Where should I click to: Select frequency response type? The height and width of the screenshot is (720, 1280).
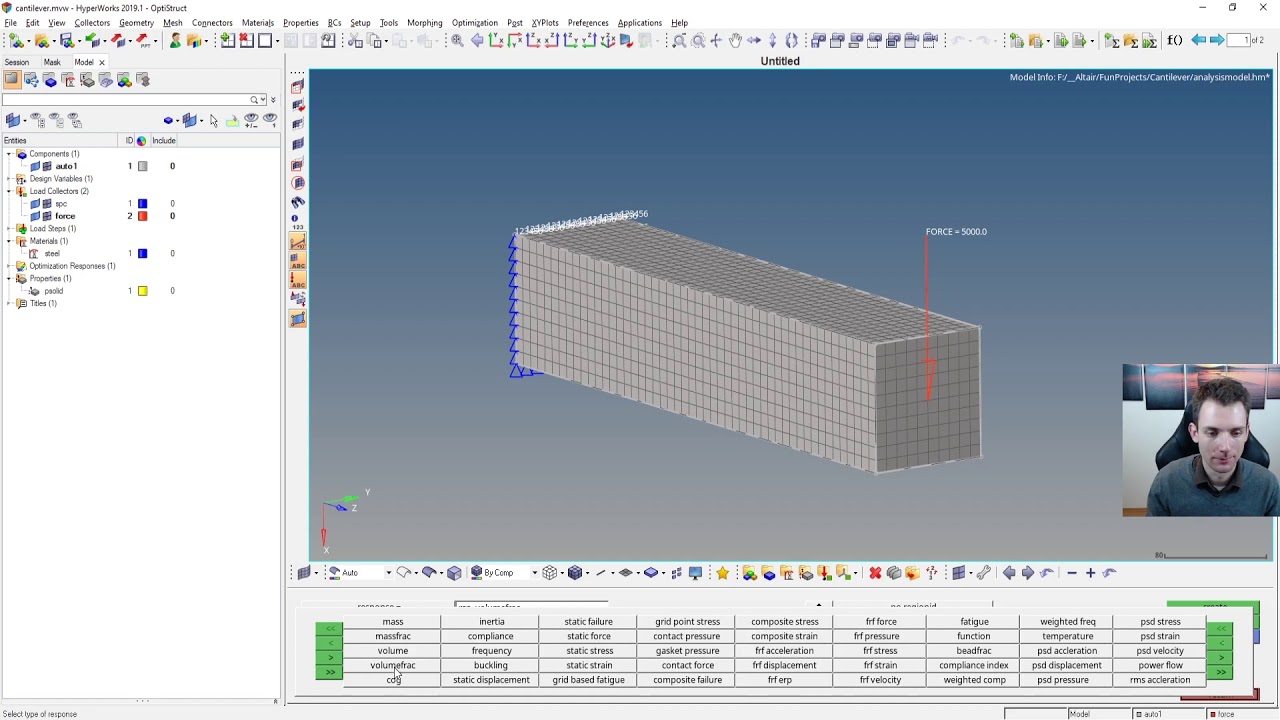click(x=491, y=651)
